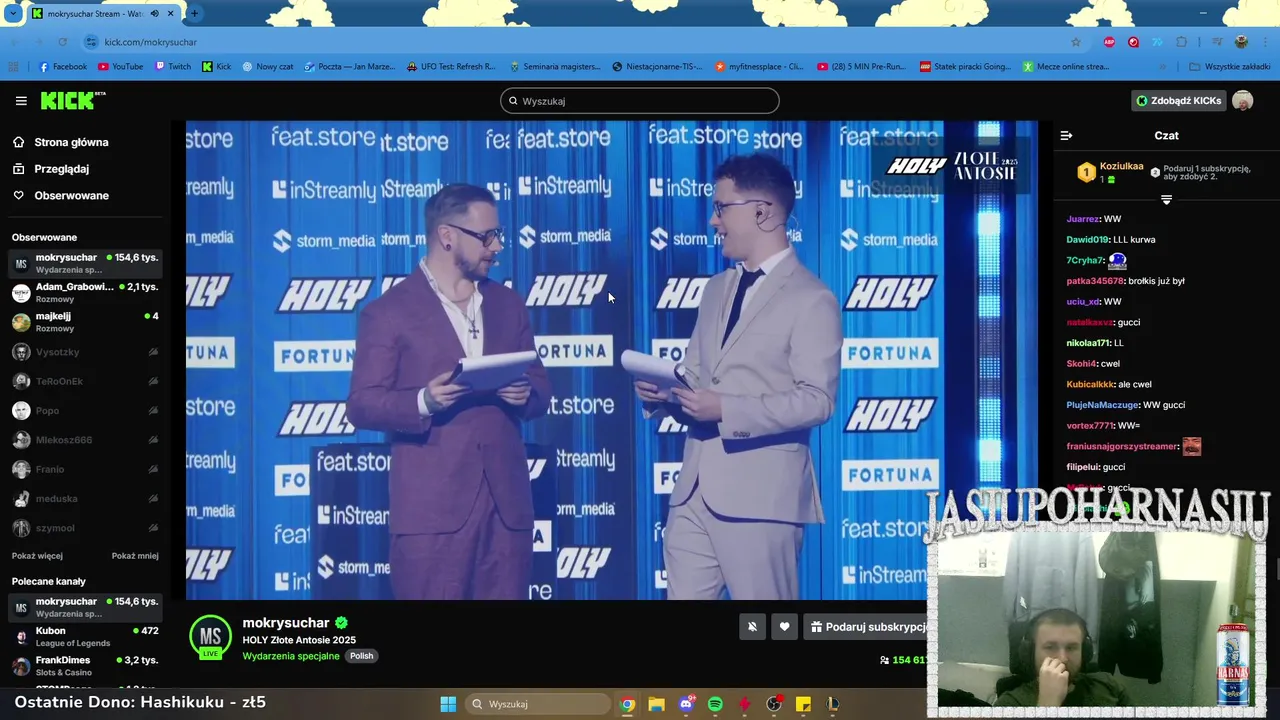Open offline channel TeRoOnEk

(85, 381)
